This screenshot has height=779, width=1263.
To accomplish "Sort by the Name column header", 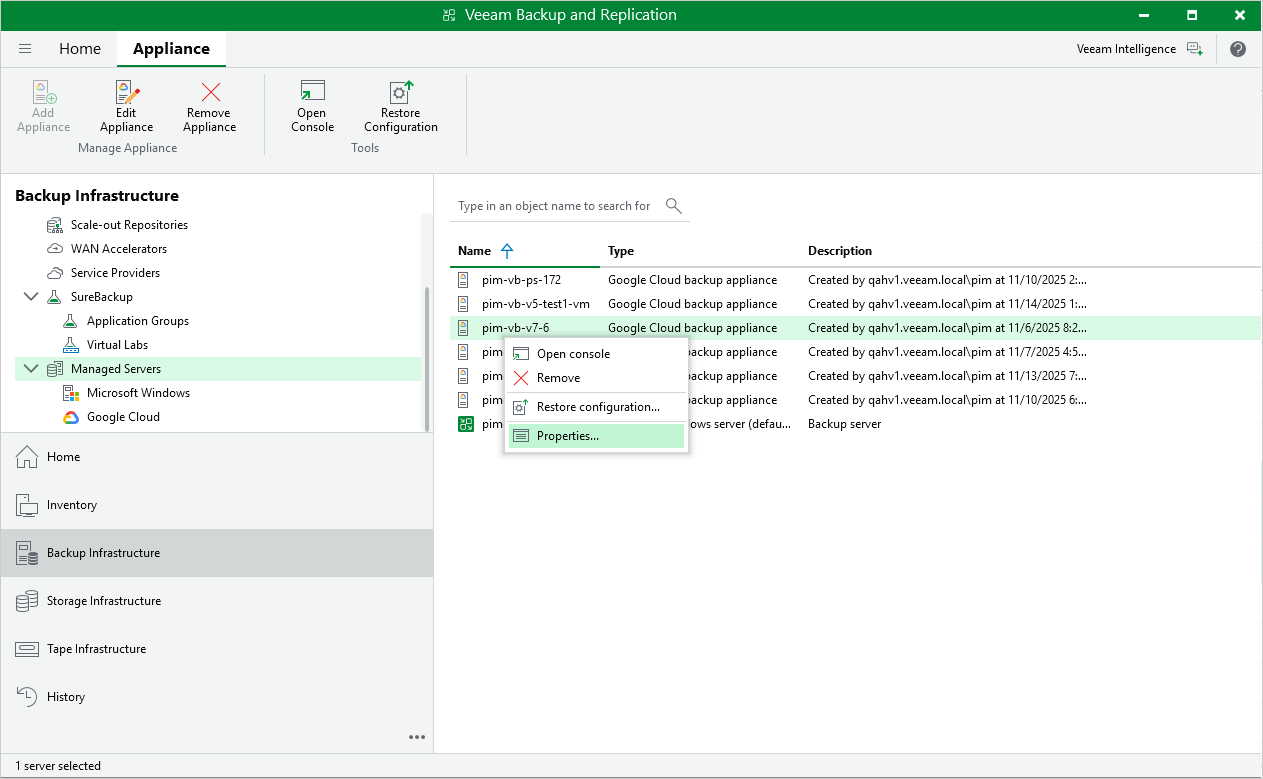I will [x=524, y=251].
